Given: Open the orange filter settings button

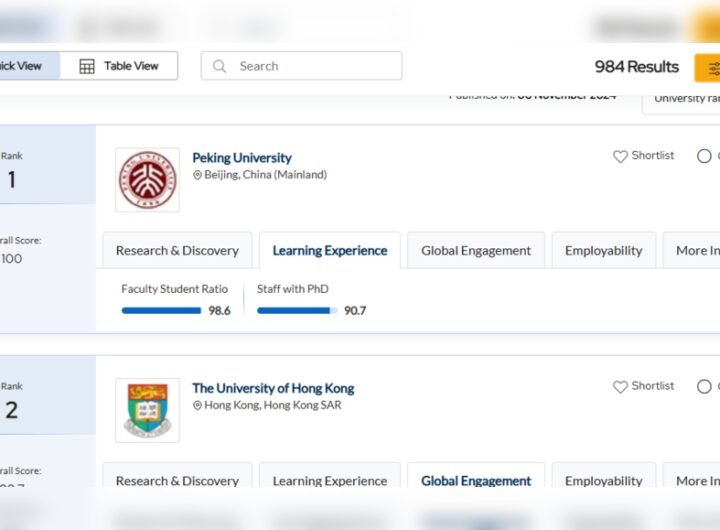Looking at the screenshot, I should [708, 68].
